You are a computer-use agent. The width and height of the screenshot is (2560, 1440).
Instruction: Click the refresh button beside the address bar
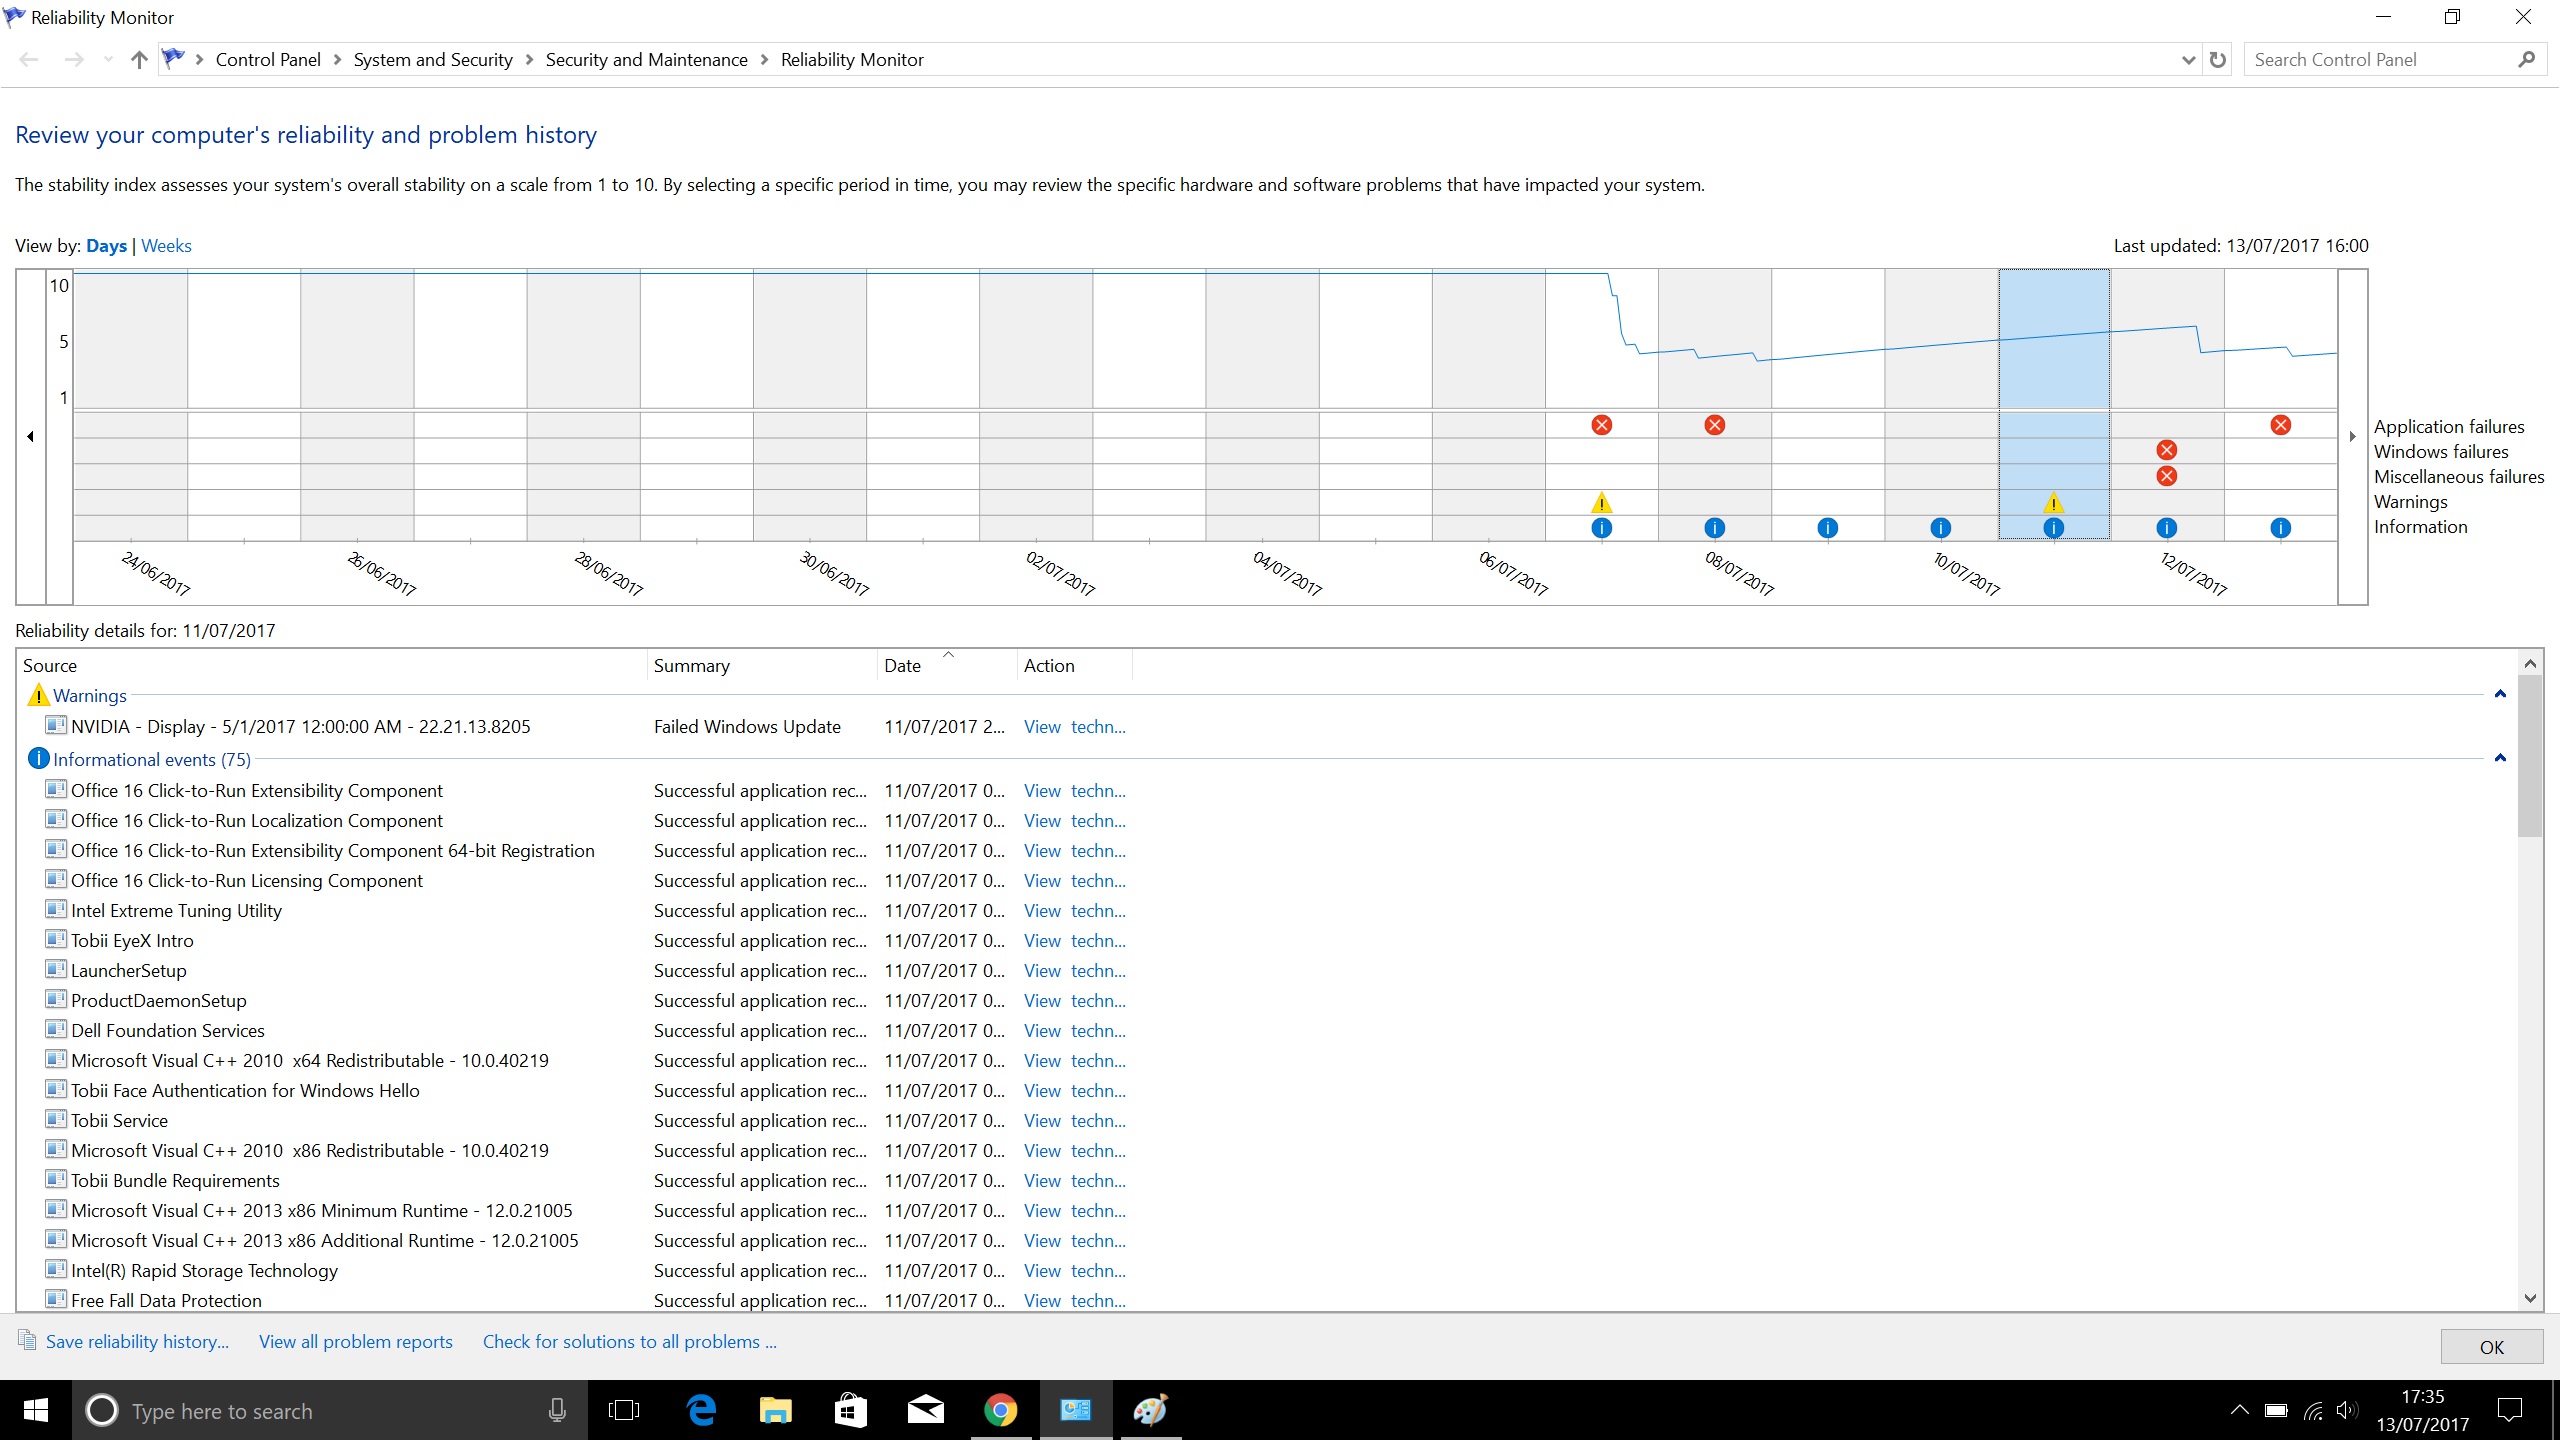(x=2218, y=60)
